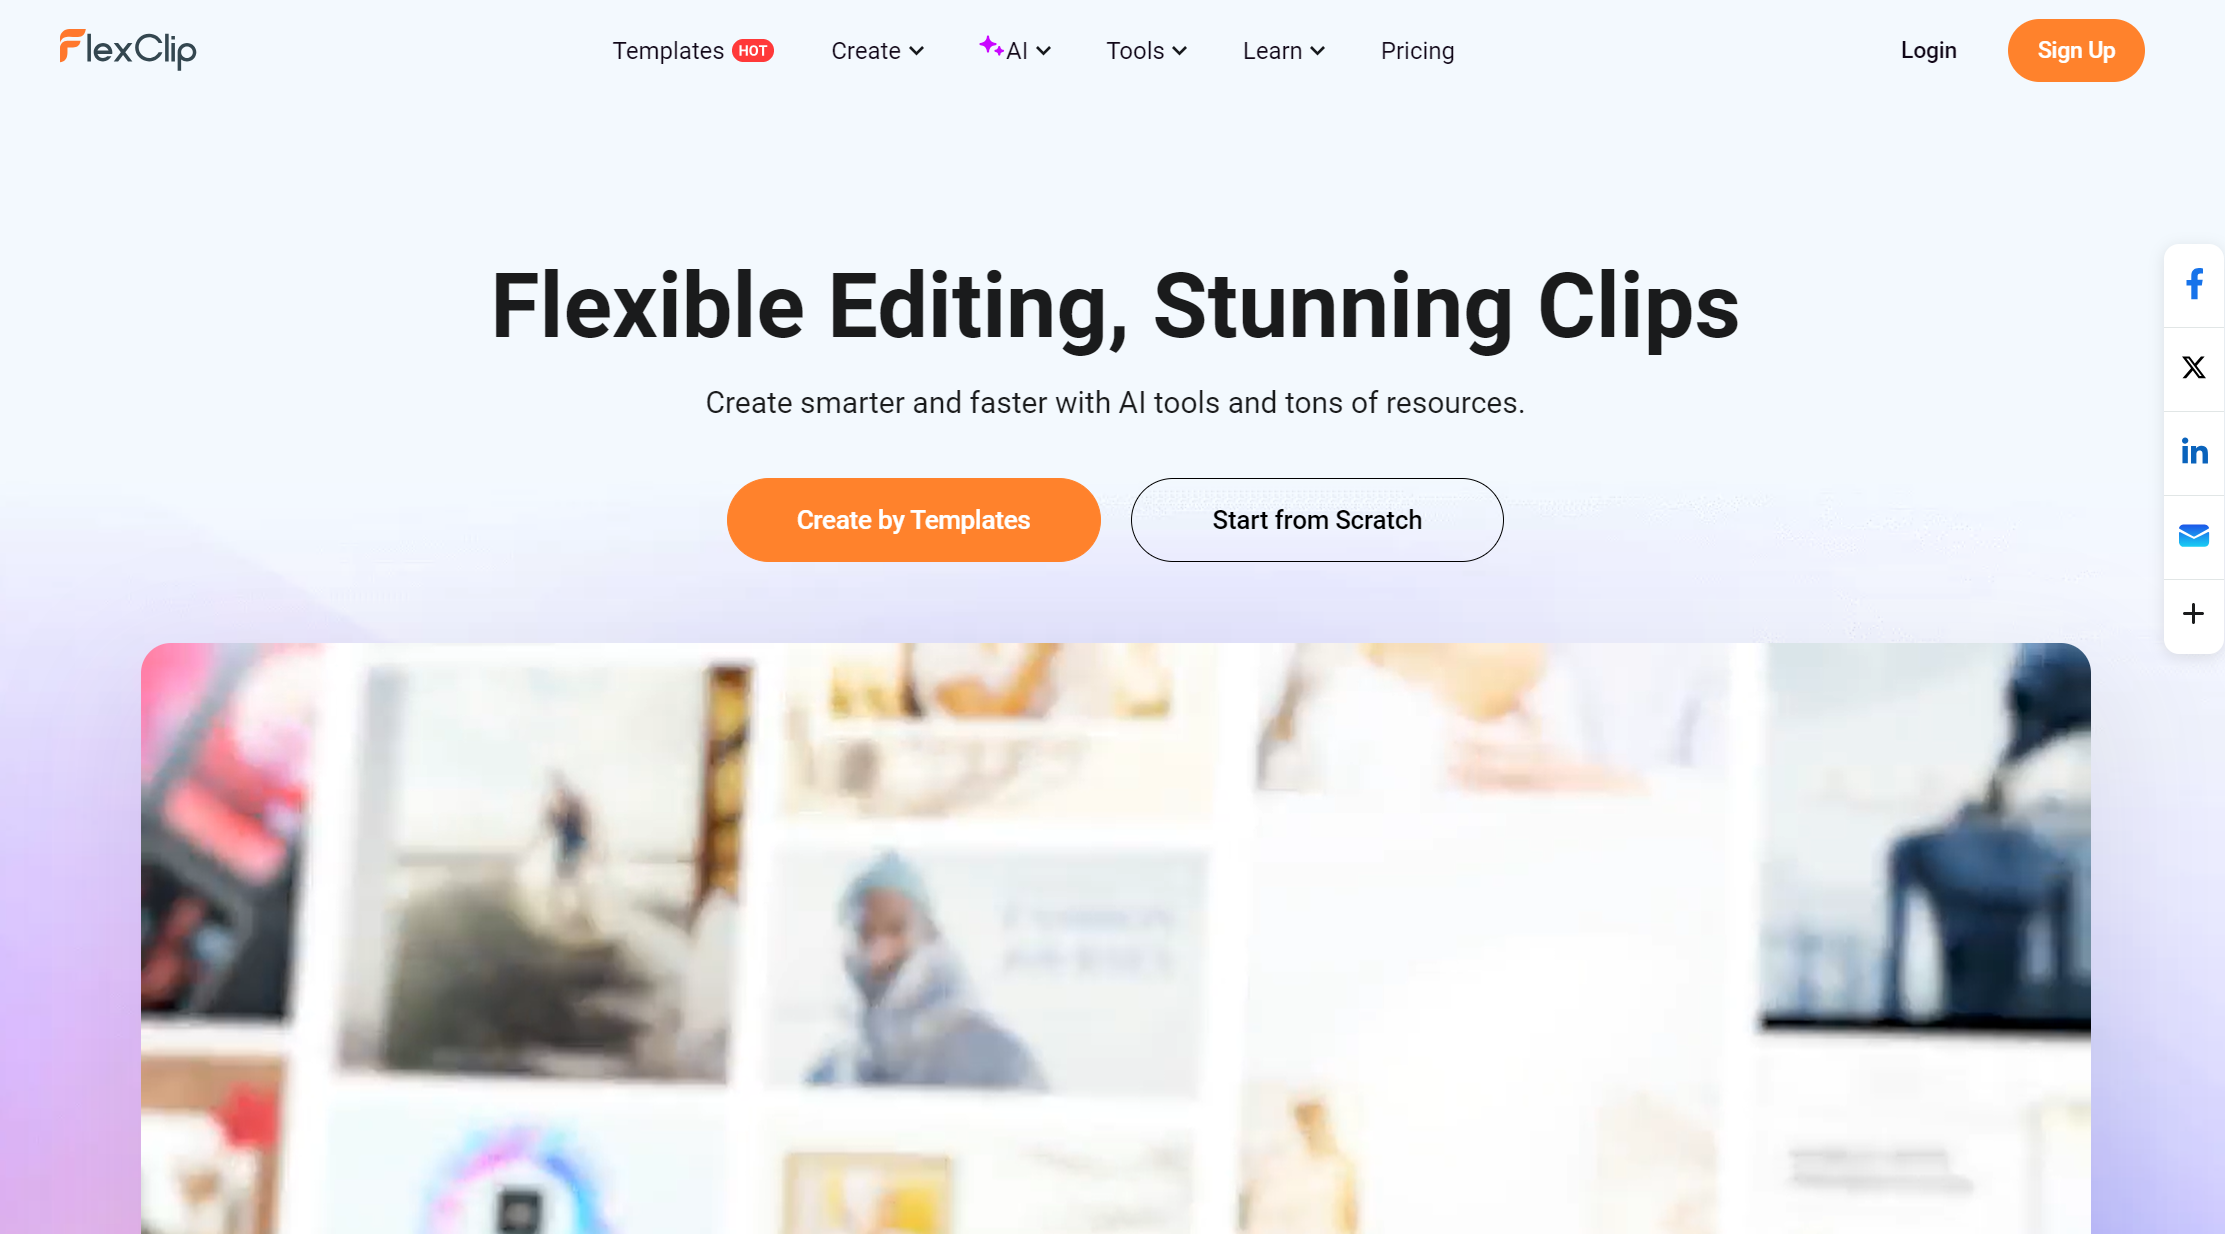Expand the Tools dropdown menu
The height and width of the screenshot is (1234, 2225).
[x=1147, y=50]
